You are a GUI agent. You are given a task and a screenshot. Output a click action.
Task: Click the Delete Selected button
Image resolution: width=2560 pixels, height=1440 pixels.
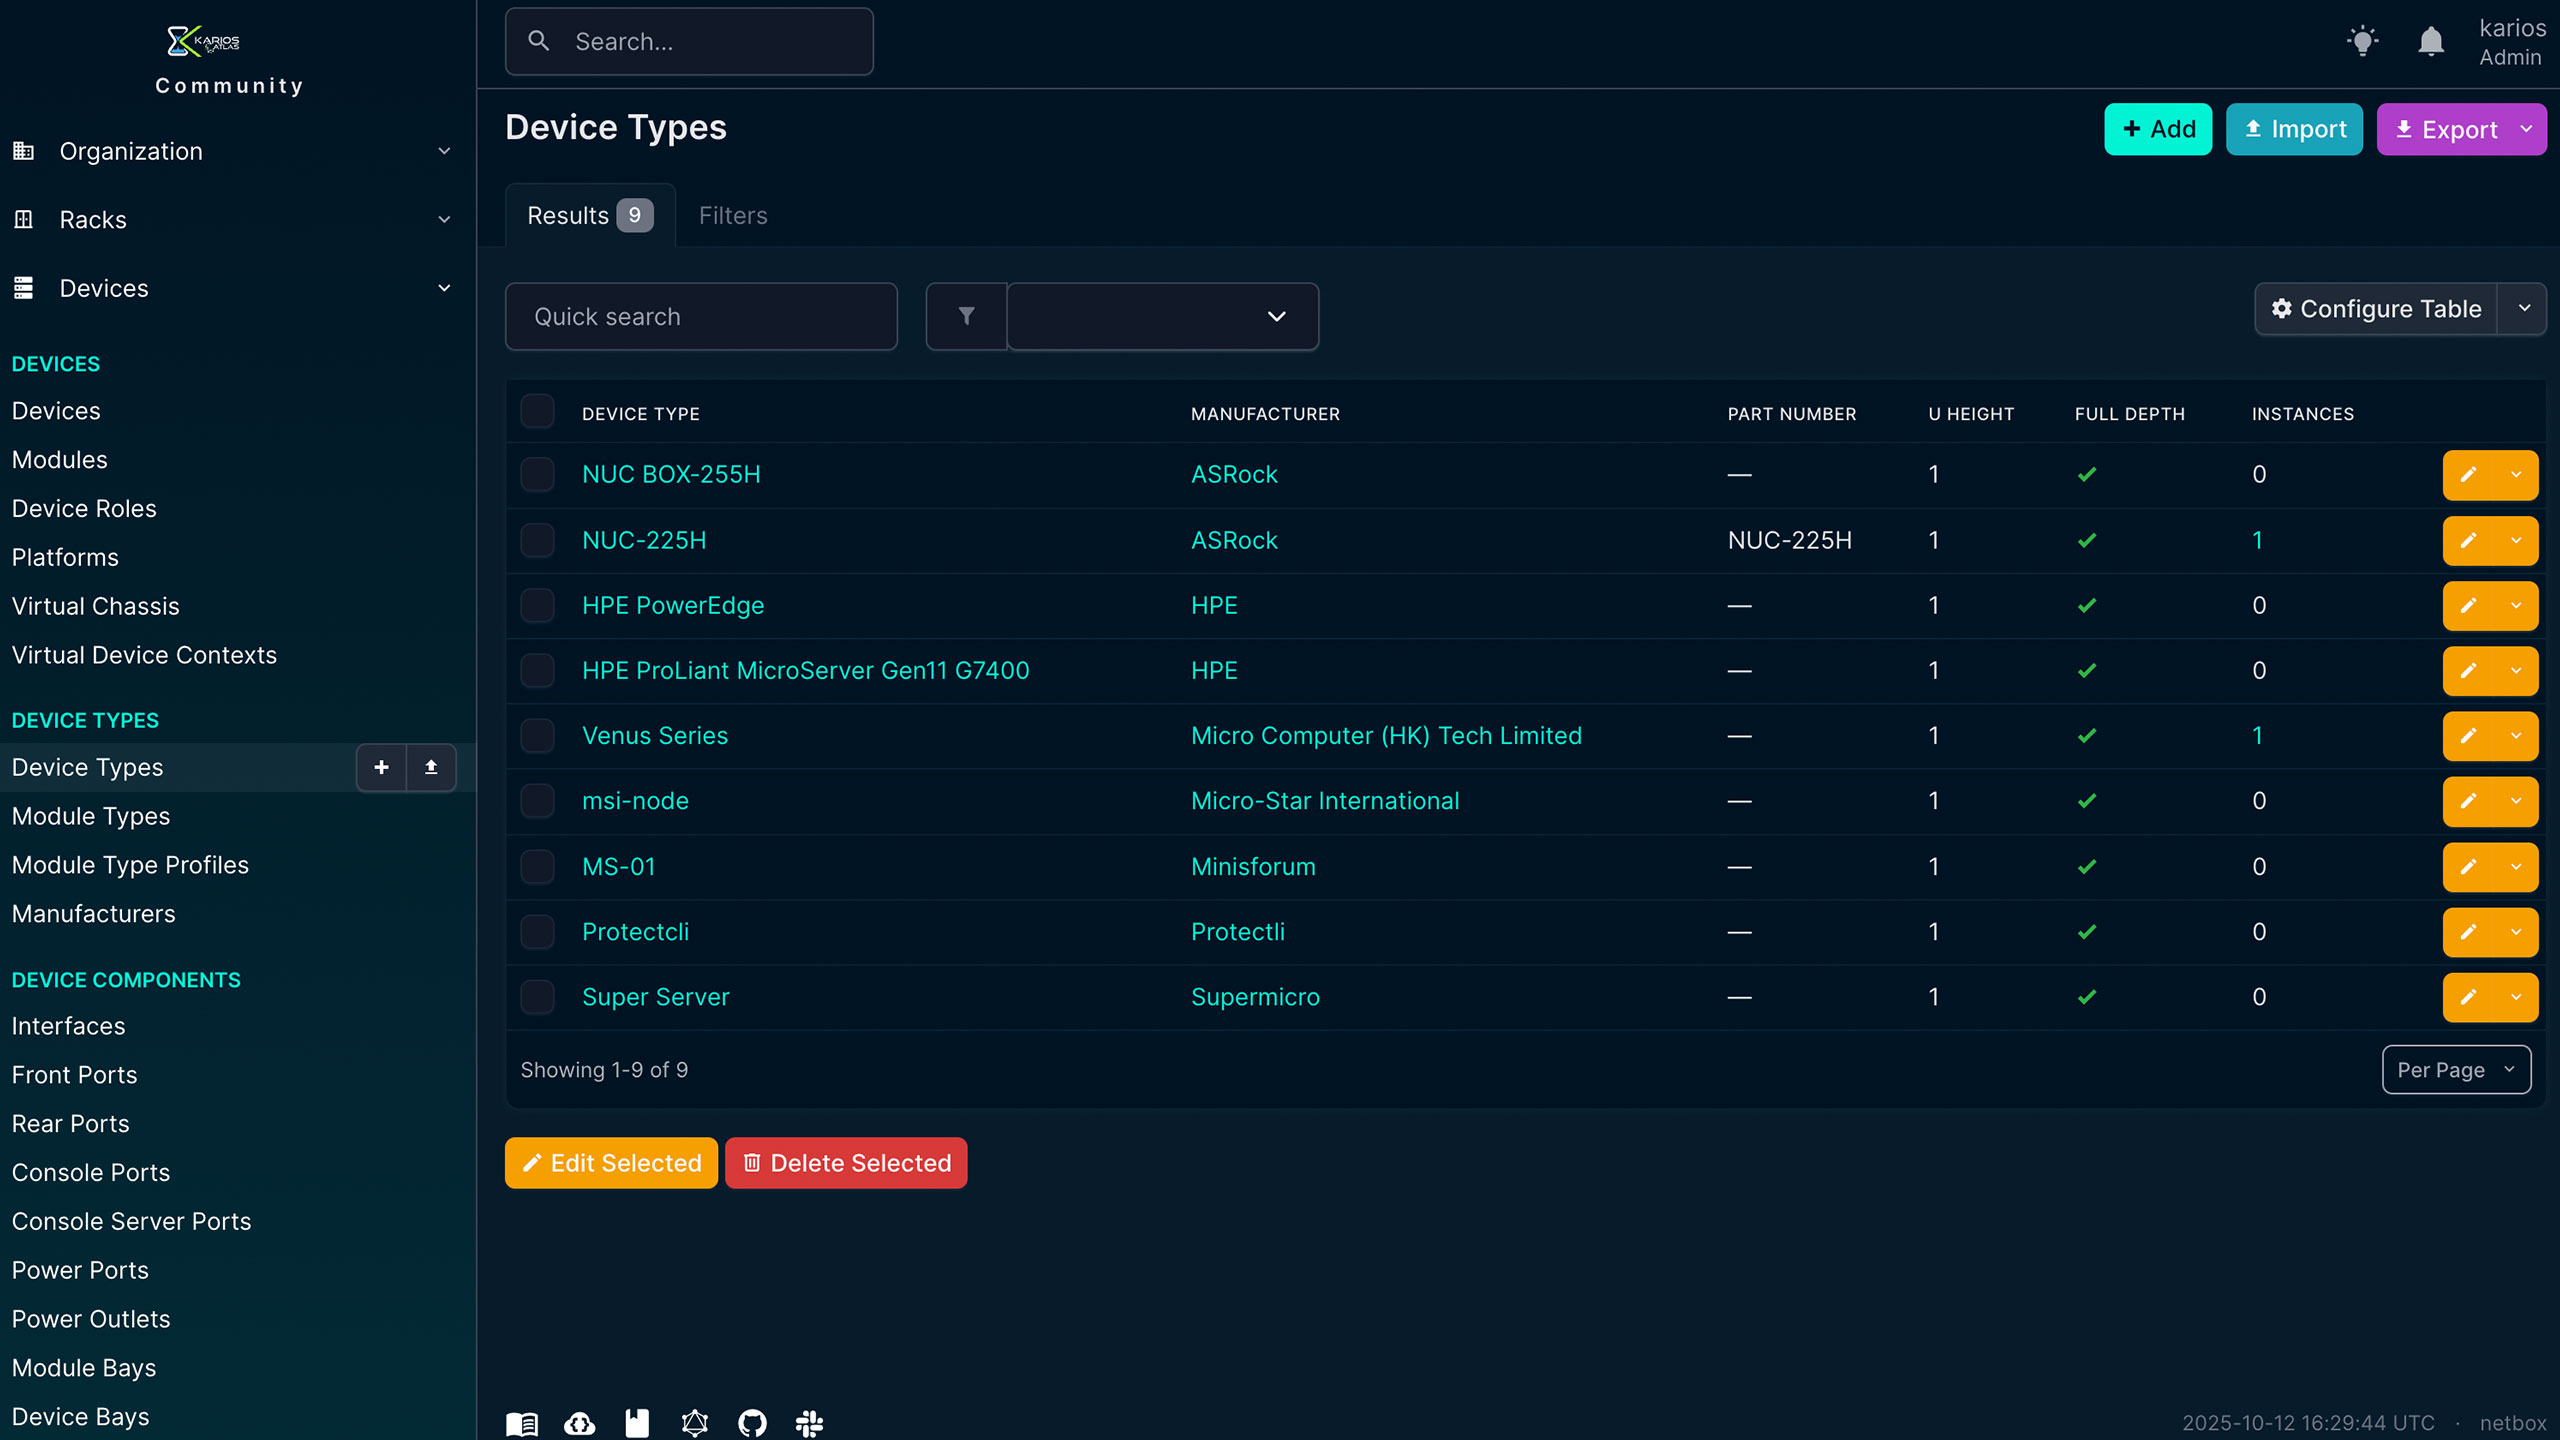tap(846, 1163)
